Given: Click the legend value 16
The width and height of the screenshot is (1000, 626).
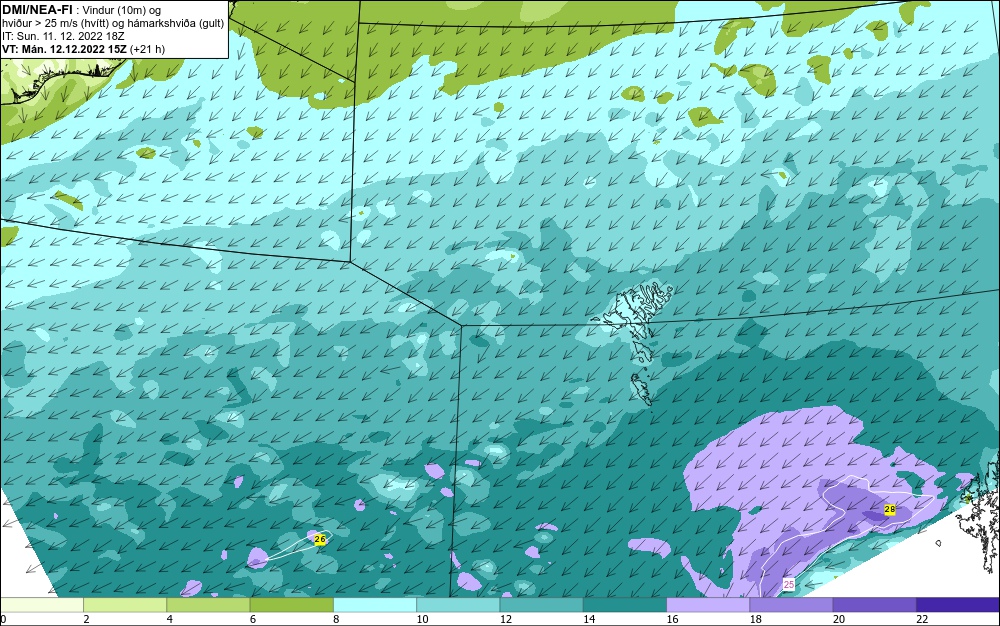Looking at the screenshot, I should (672, 619).
